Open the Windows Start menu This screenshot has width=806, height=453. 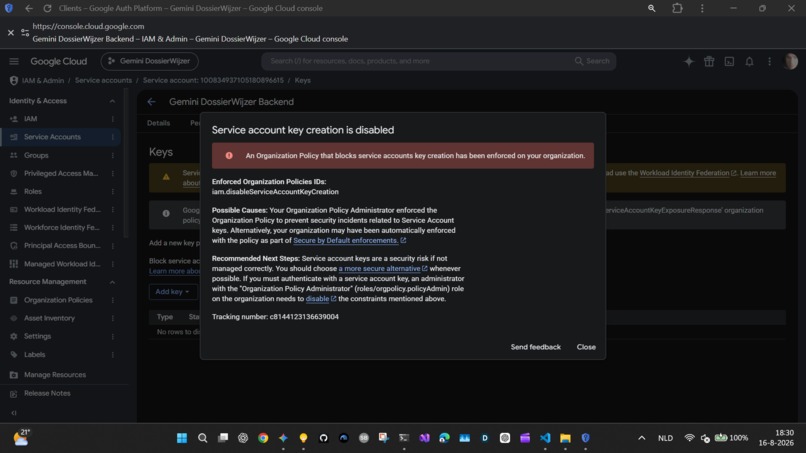(182, 438)
